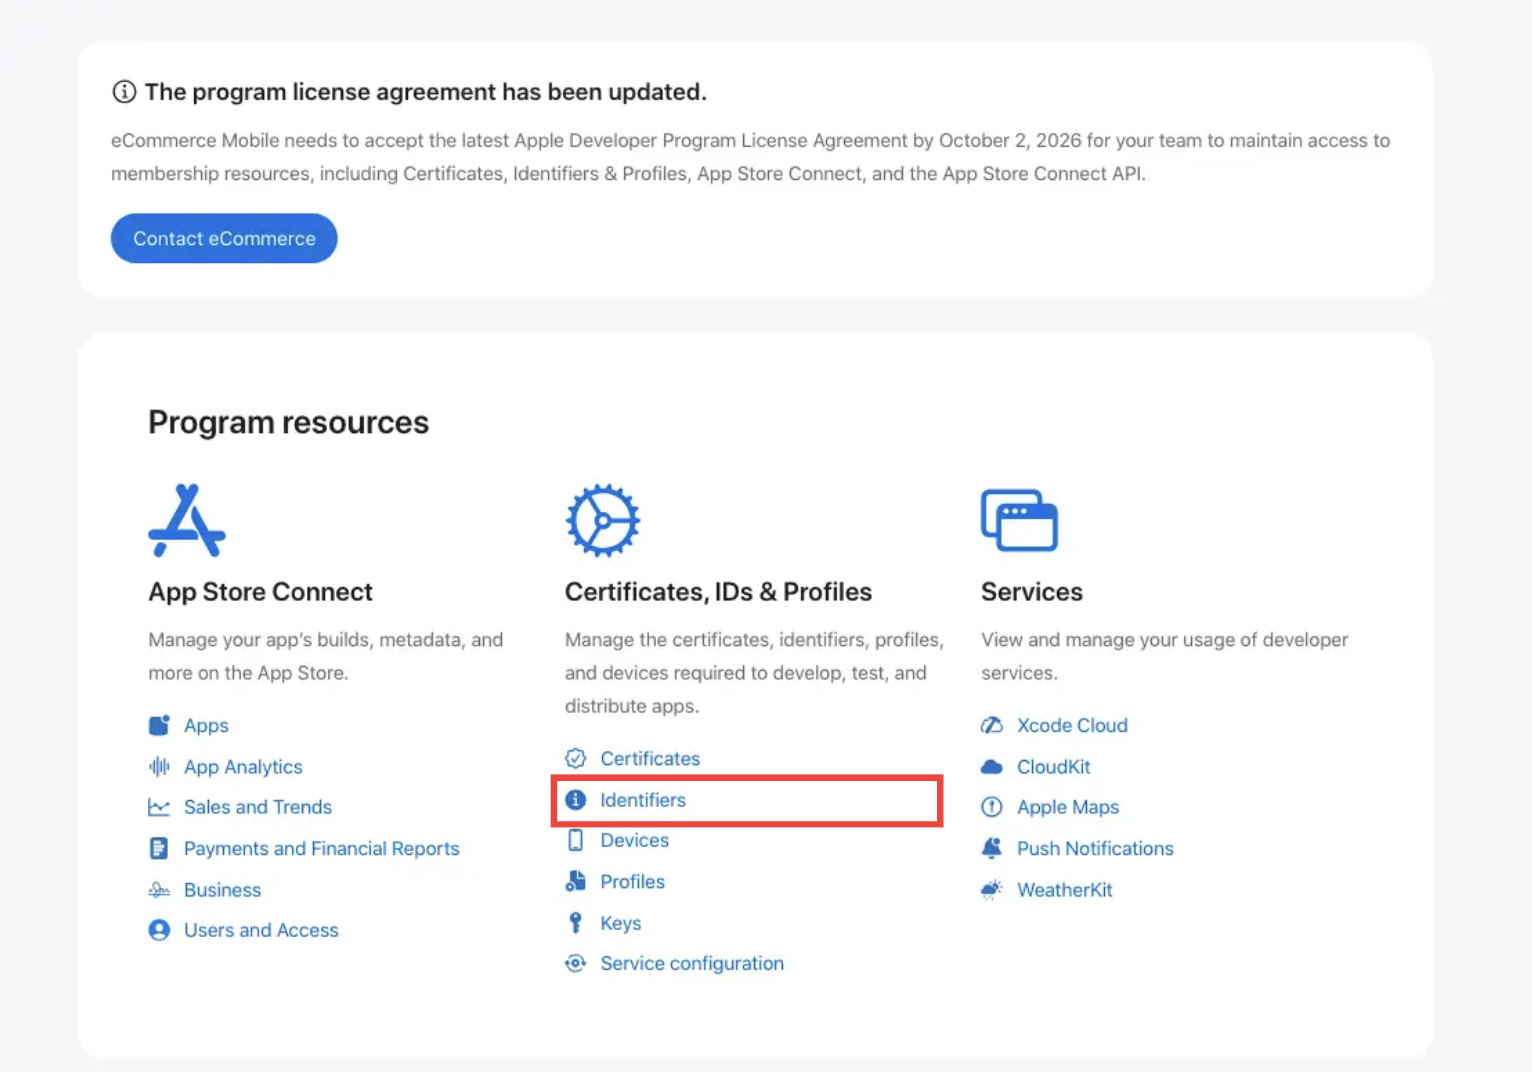This screenshot has width=1532, height=1072.
Task: Click the Certificates, IDs & Profiles gear icon
Action: coord(603,520)
